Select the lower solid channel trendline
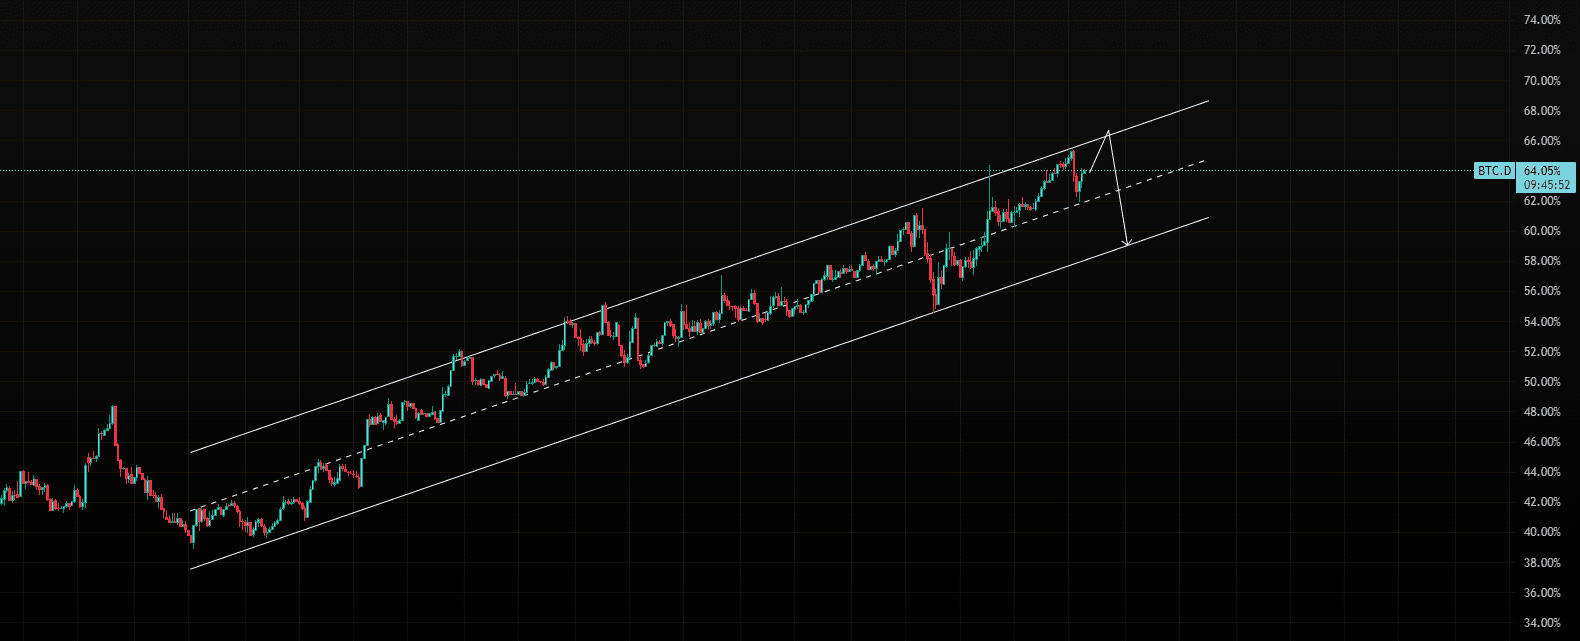The width and height of the screenshot is (1580, 641). coord(700,393)
